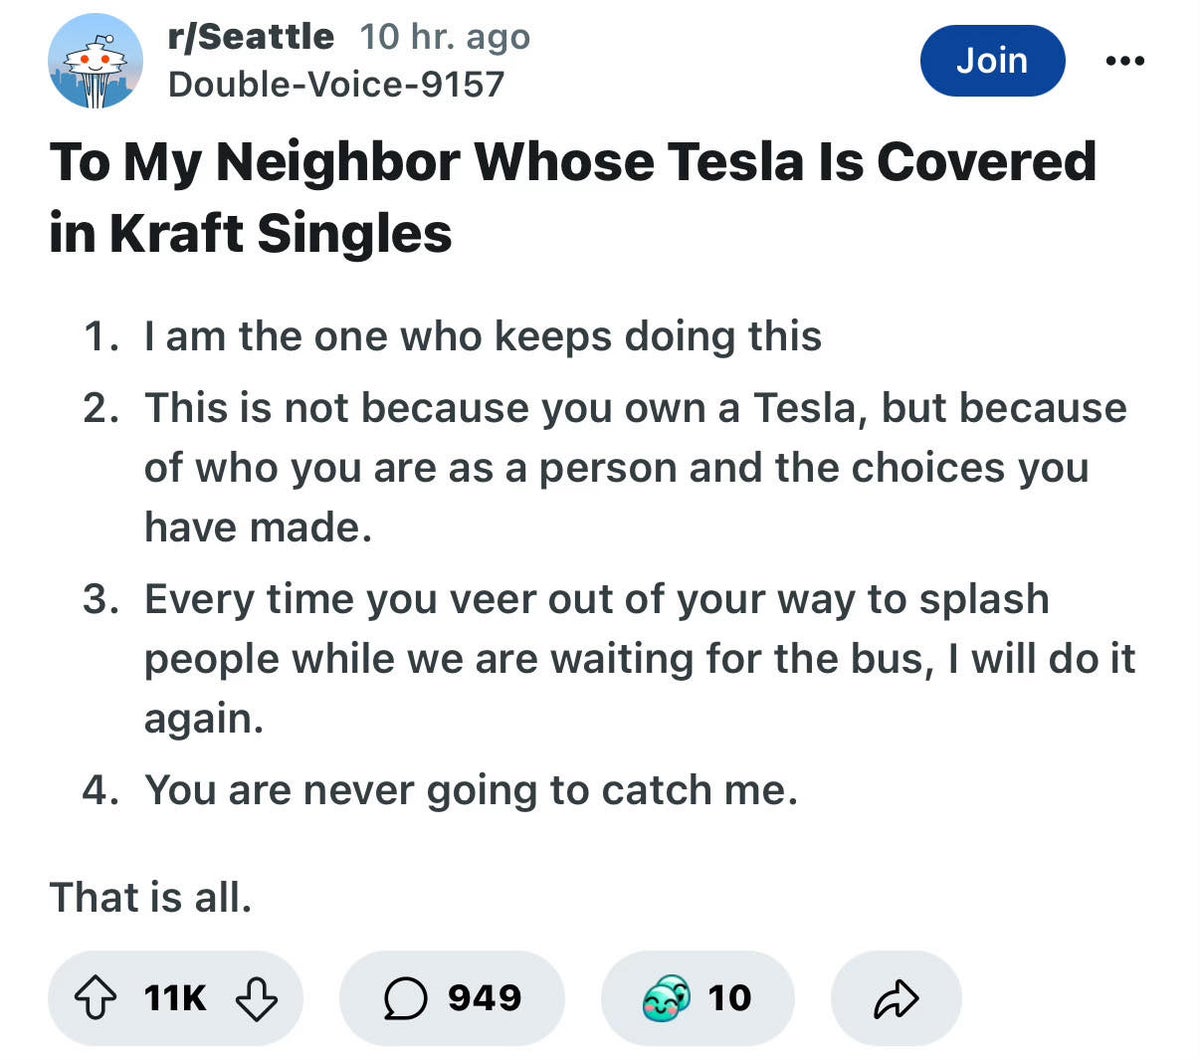Click the third list item about splashing people

click(x=638, y=658)
